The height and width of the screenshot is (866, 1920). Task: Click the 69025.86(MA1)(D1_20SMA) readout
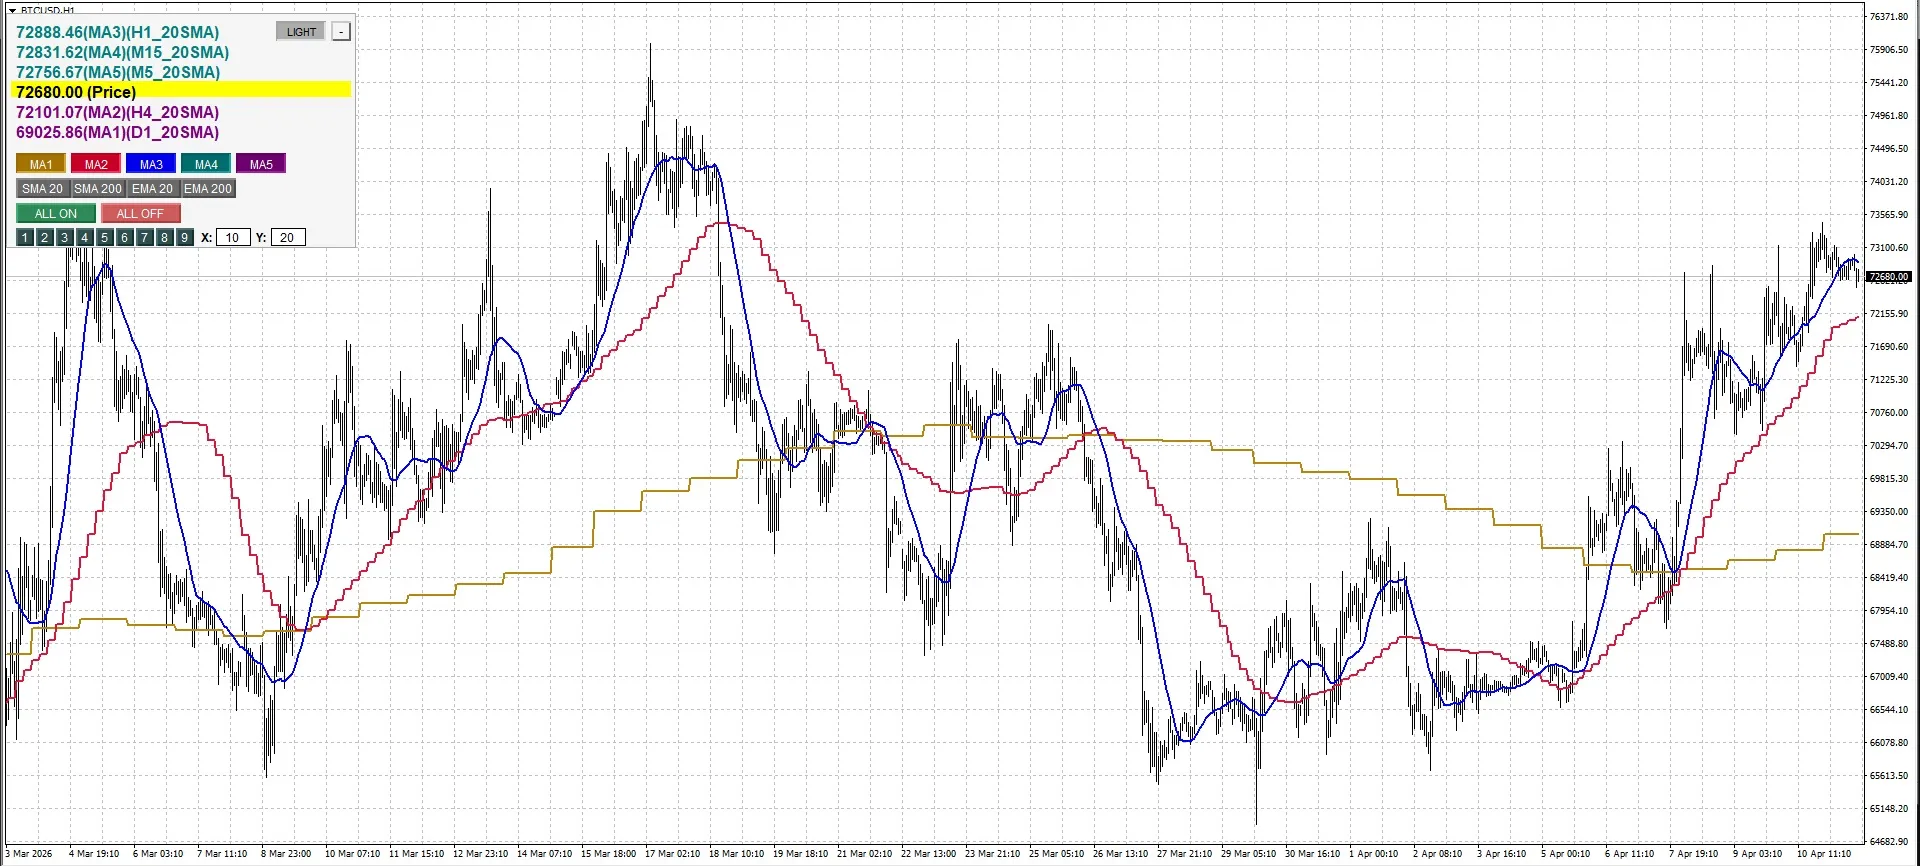(117, 132)
